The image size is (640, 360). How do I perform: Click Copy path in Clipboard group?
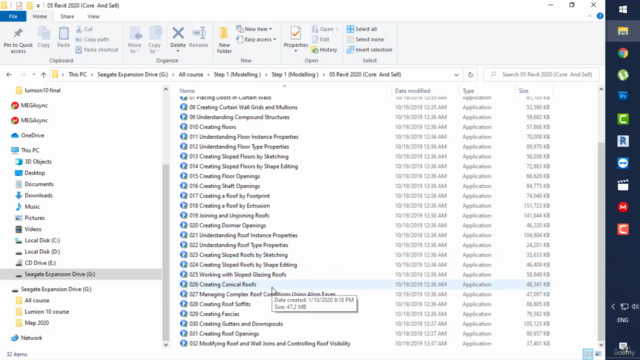pyautogui.click(x=92, y=39)
